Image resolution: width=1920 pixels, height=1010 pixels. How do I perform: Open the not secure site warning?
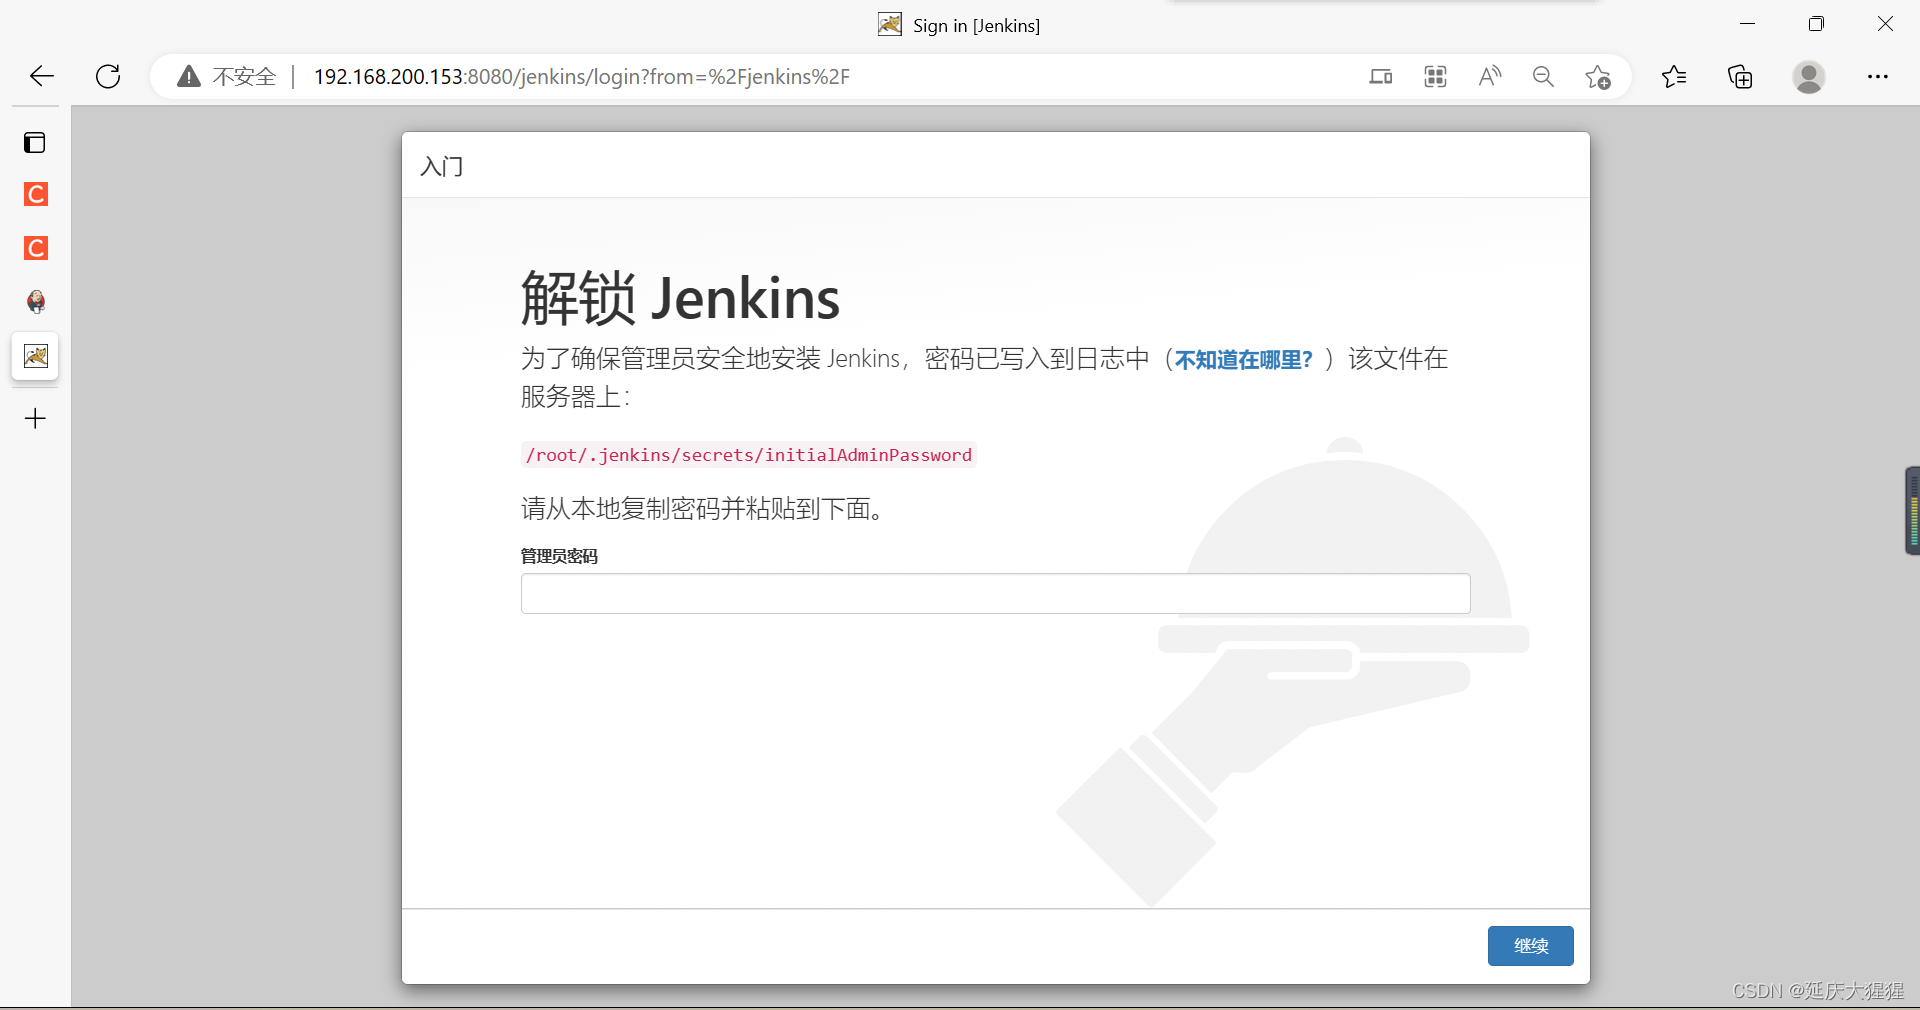tap(227, 77)
